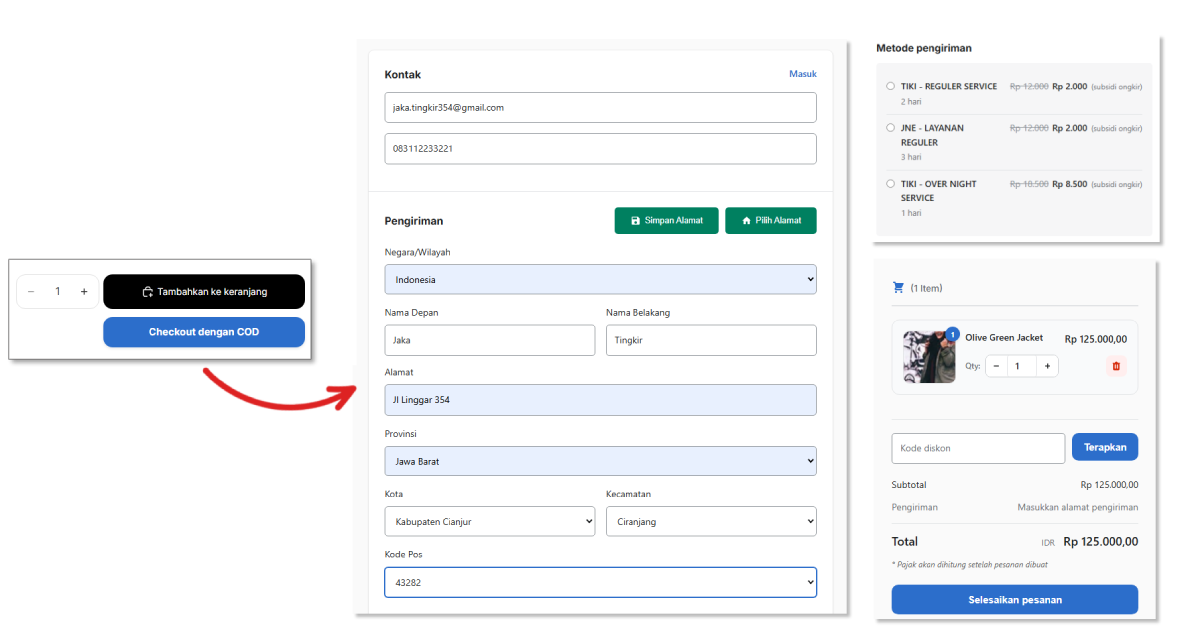This screenshot has width=1200, height=643.
Task: Click the shopping cart icon above item list
Action: pyautogui.click(x=898, y=288)
